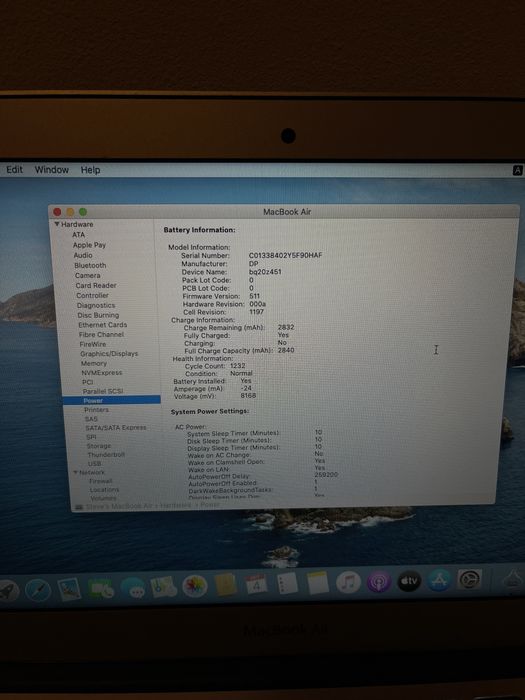This screenshot has width=525, height=700.
Task: Open the App Store from the dock
Action: pos(439,580)
